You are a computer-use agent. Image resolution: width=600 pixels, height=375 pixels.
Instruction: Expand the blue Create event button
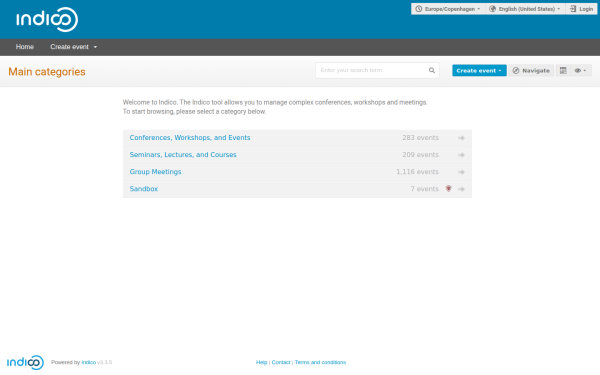[479, 70]
